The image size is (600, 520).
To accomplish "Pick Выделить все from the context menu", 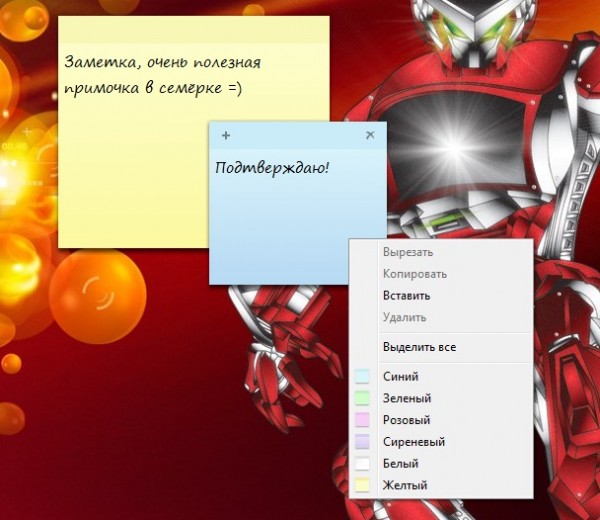I will pos(441,347).
